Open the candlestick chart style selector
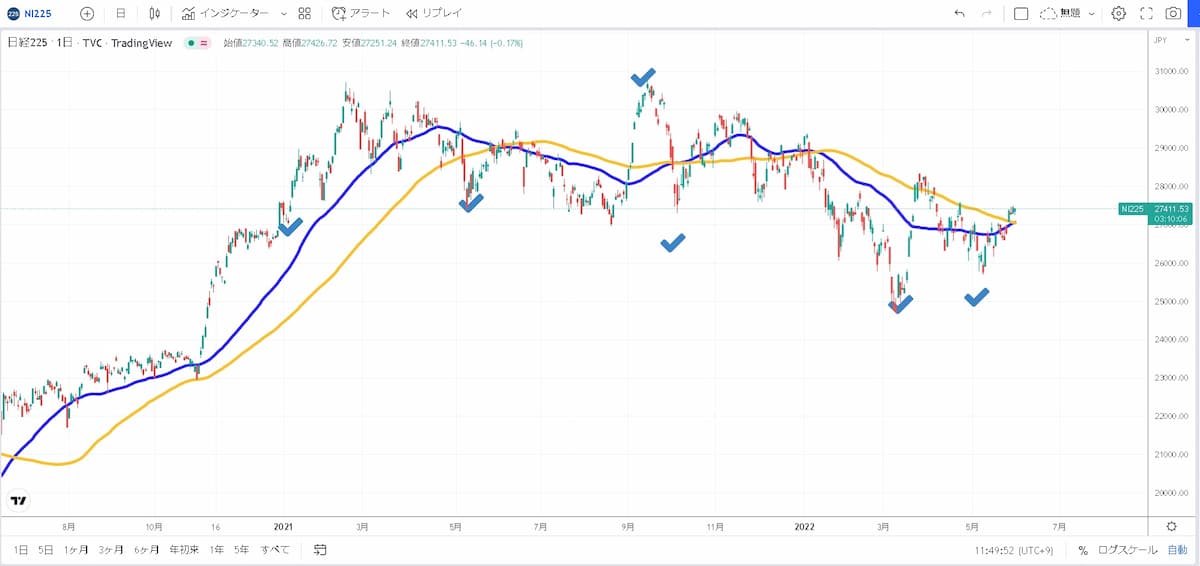This screenshot has height=566, width=1200. tap(154, 14)
